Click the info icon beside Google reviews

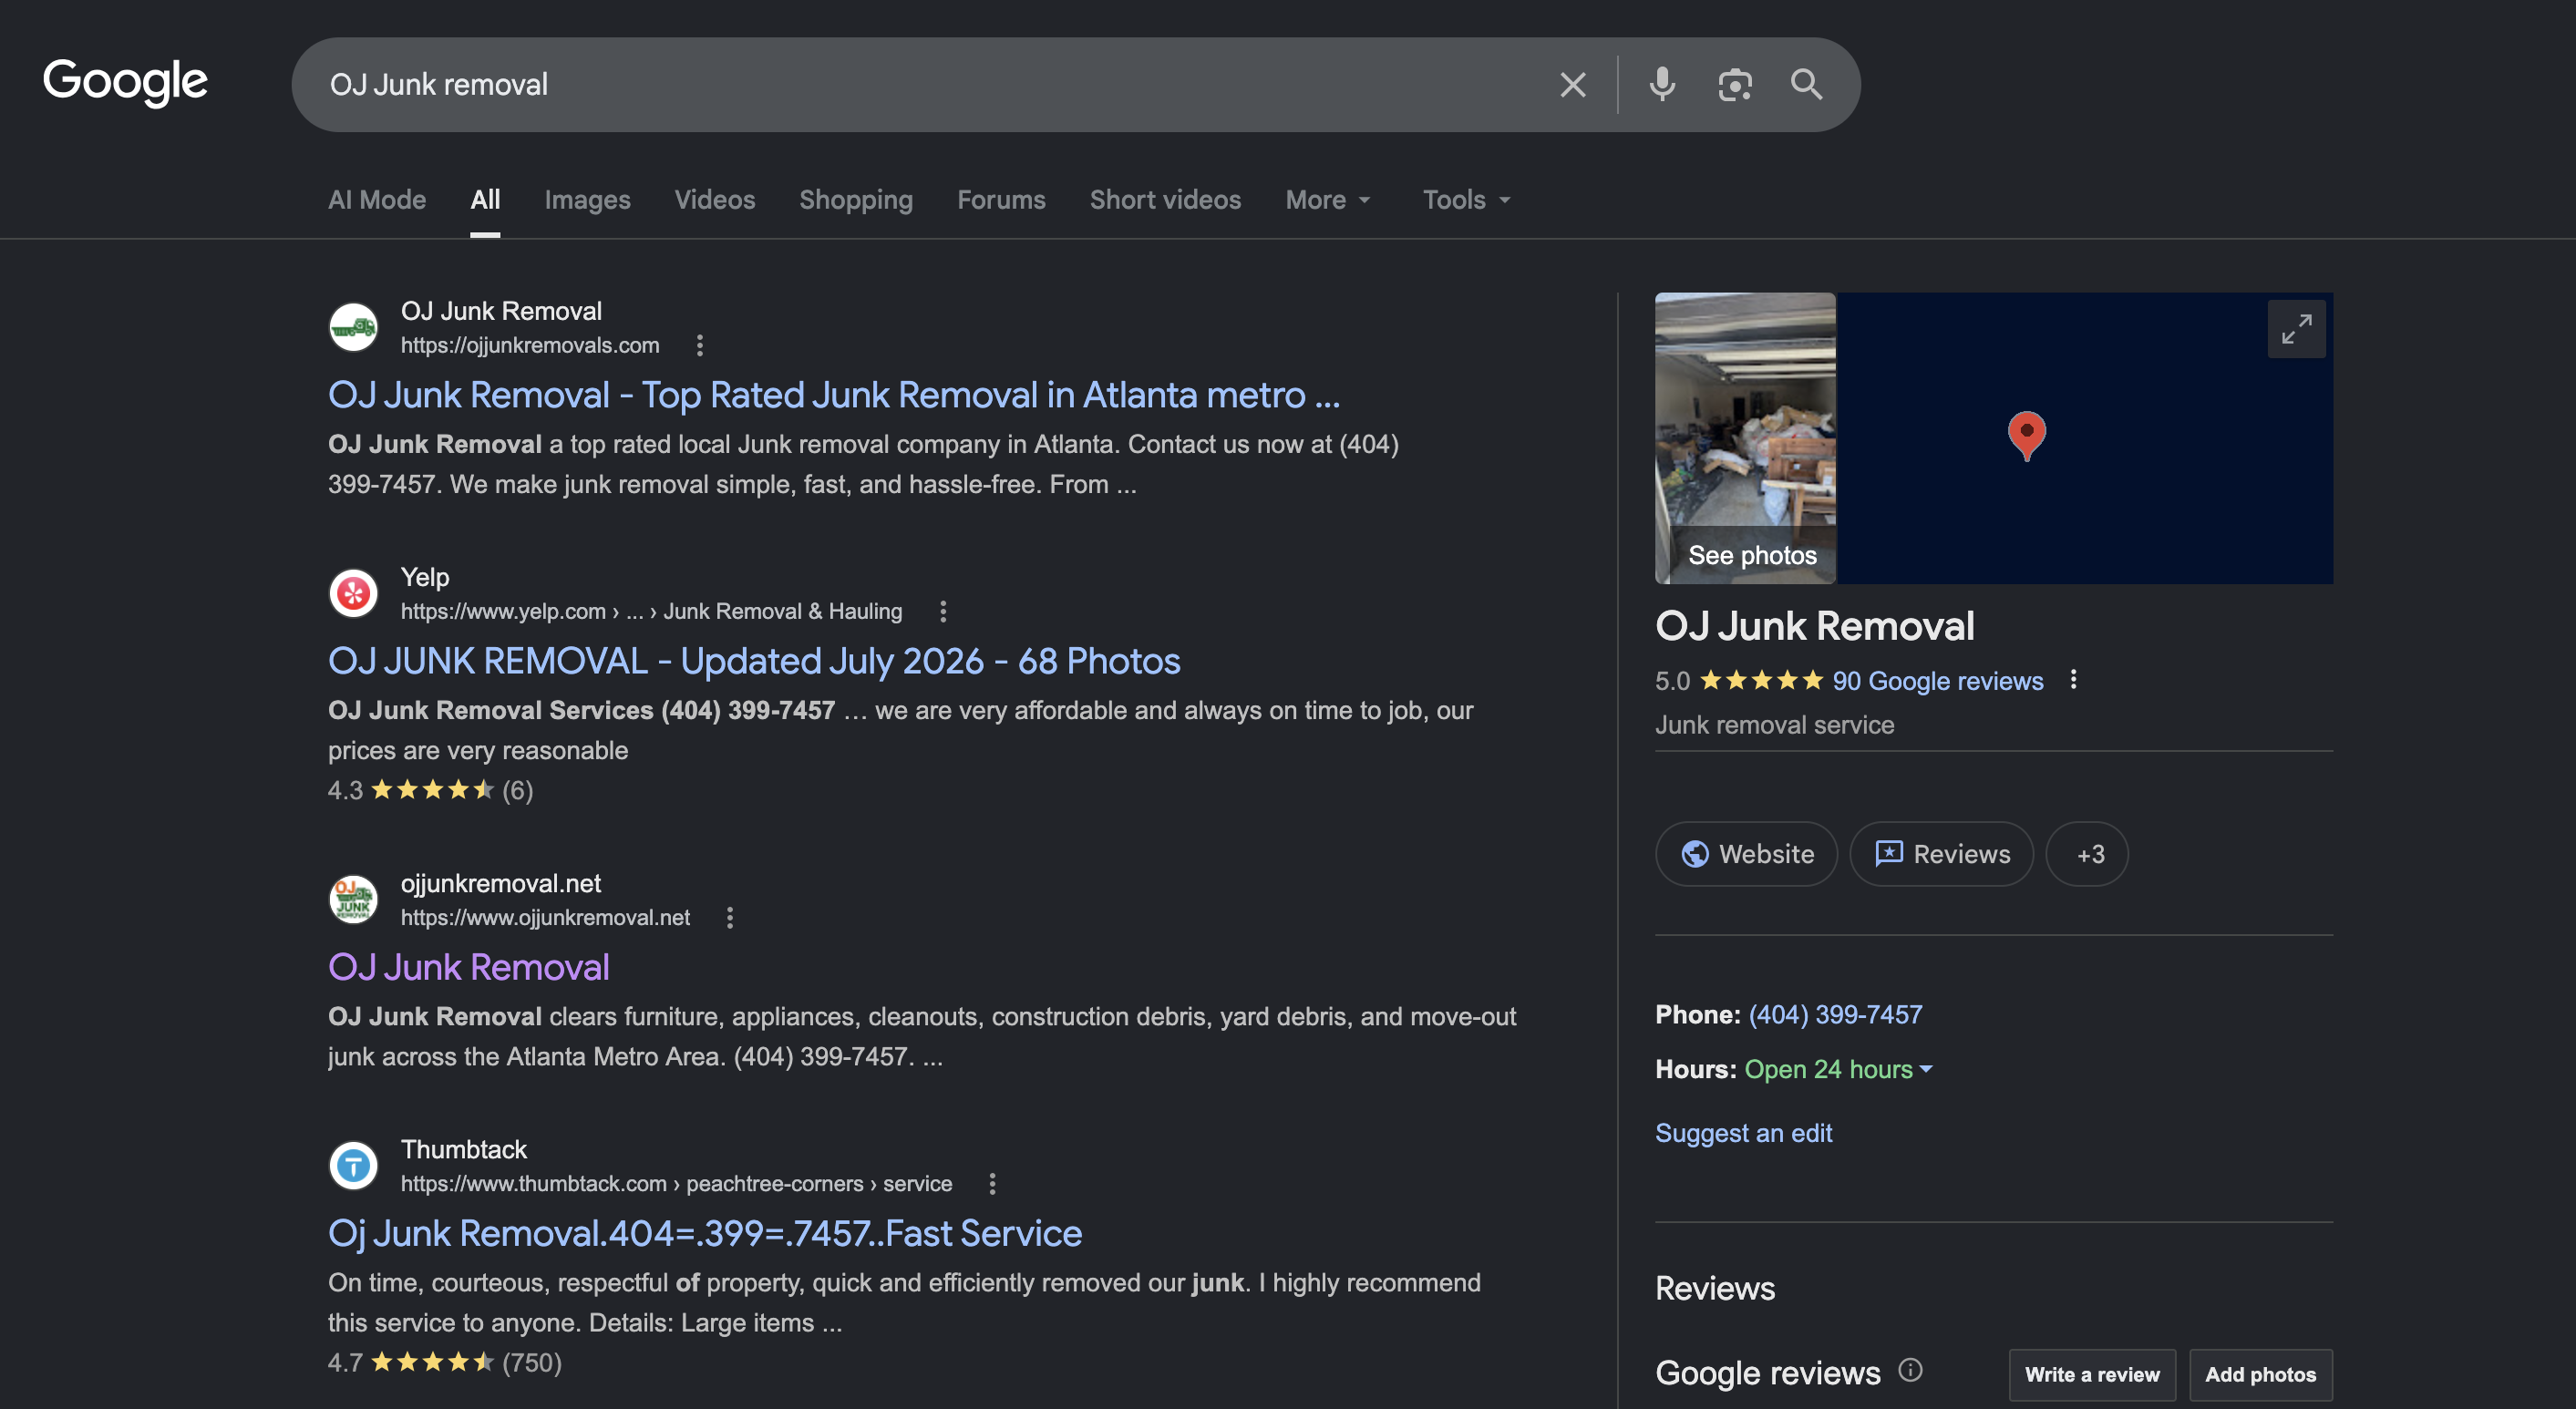click(1910, 1370)
